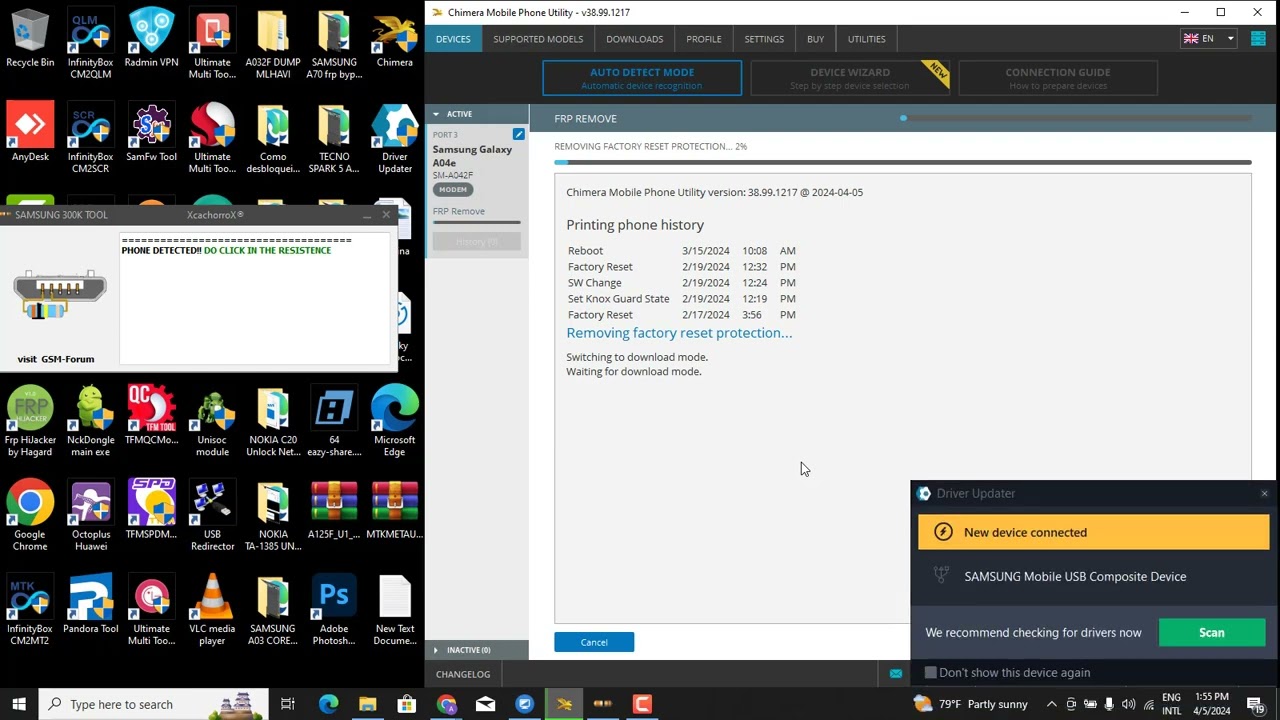Open the AnyDesk desktop shortcut

[30, 135]
